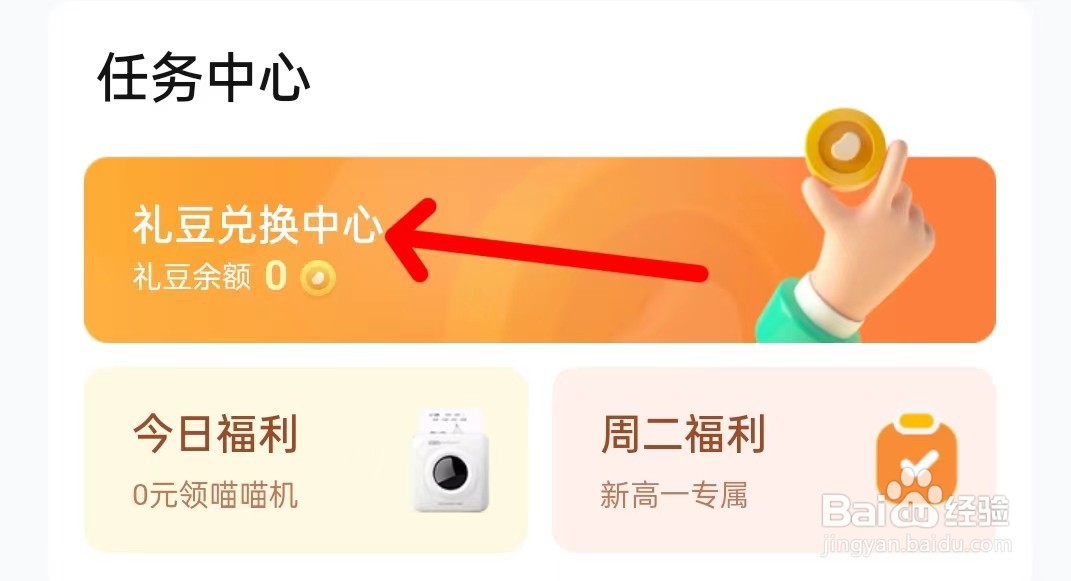Tap the 经验 watermark text
Viewport: 1071px width, 581px height.
click(977, 511)
